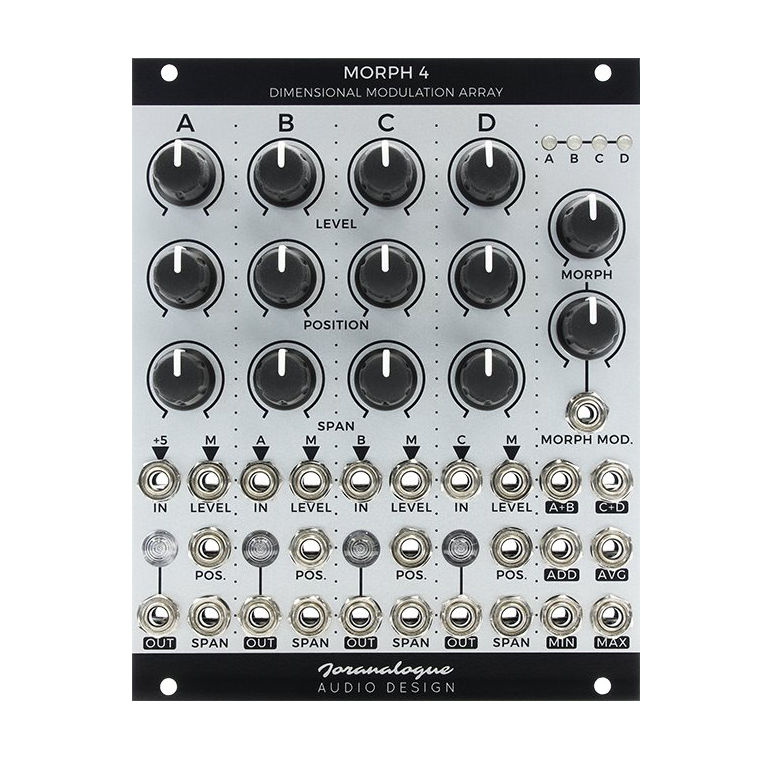
Task: Click the channel B POSITION knob
Action: click(x=286, y=276)
